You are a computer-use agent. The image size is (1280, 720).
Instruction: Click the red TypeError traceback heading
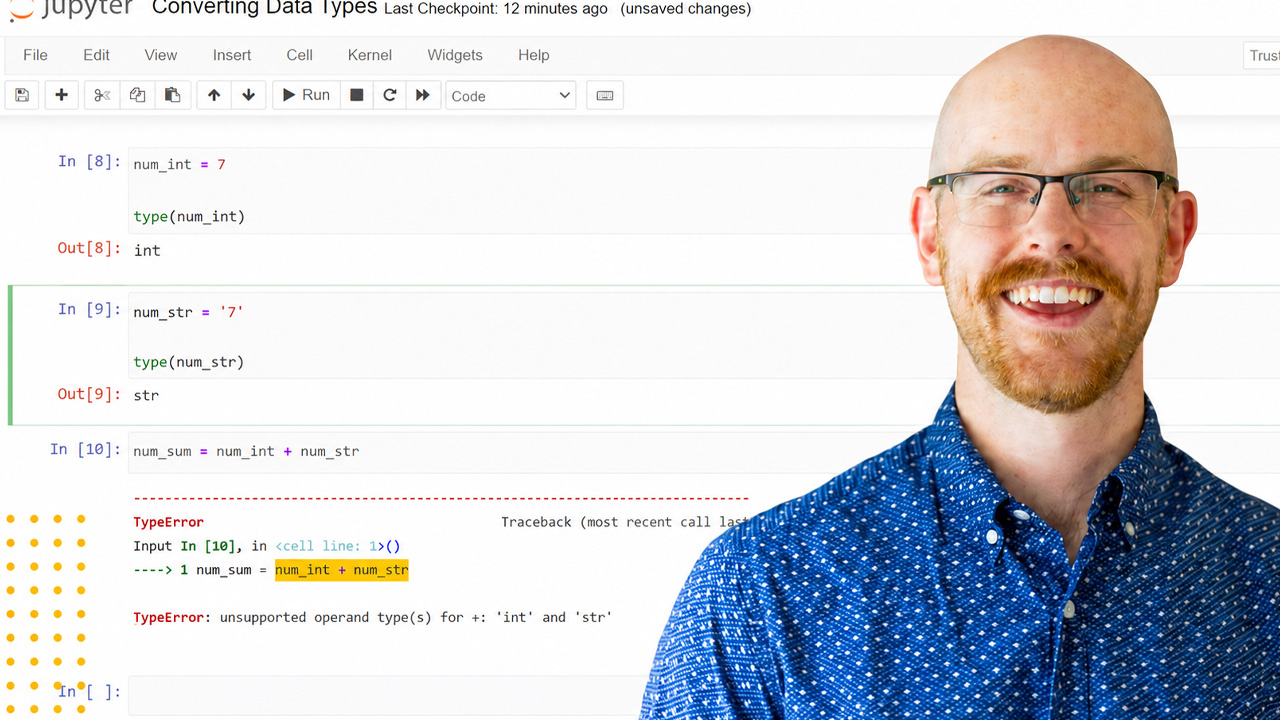168,522
